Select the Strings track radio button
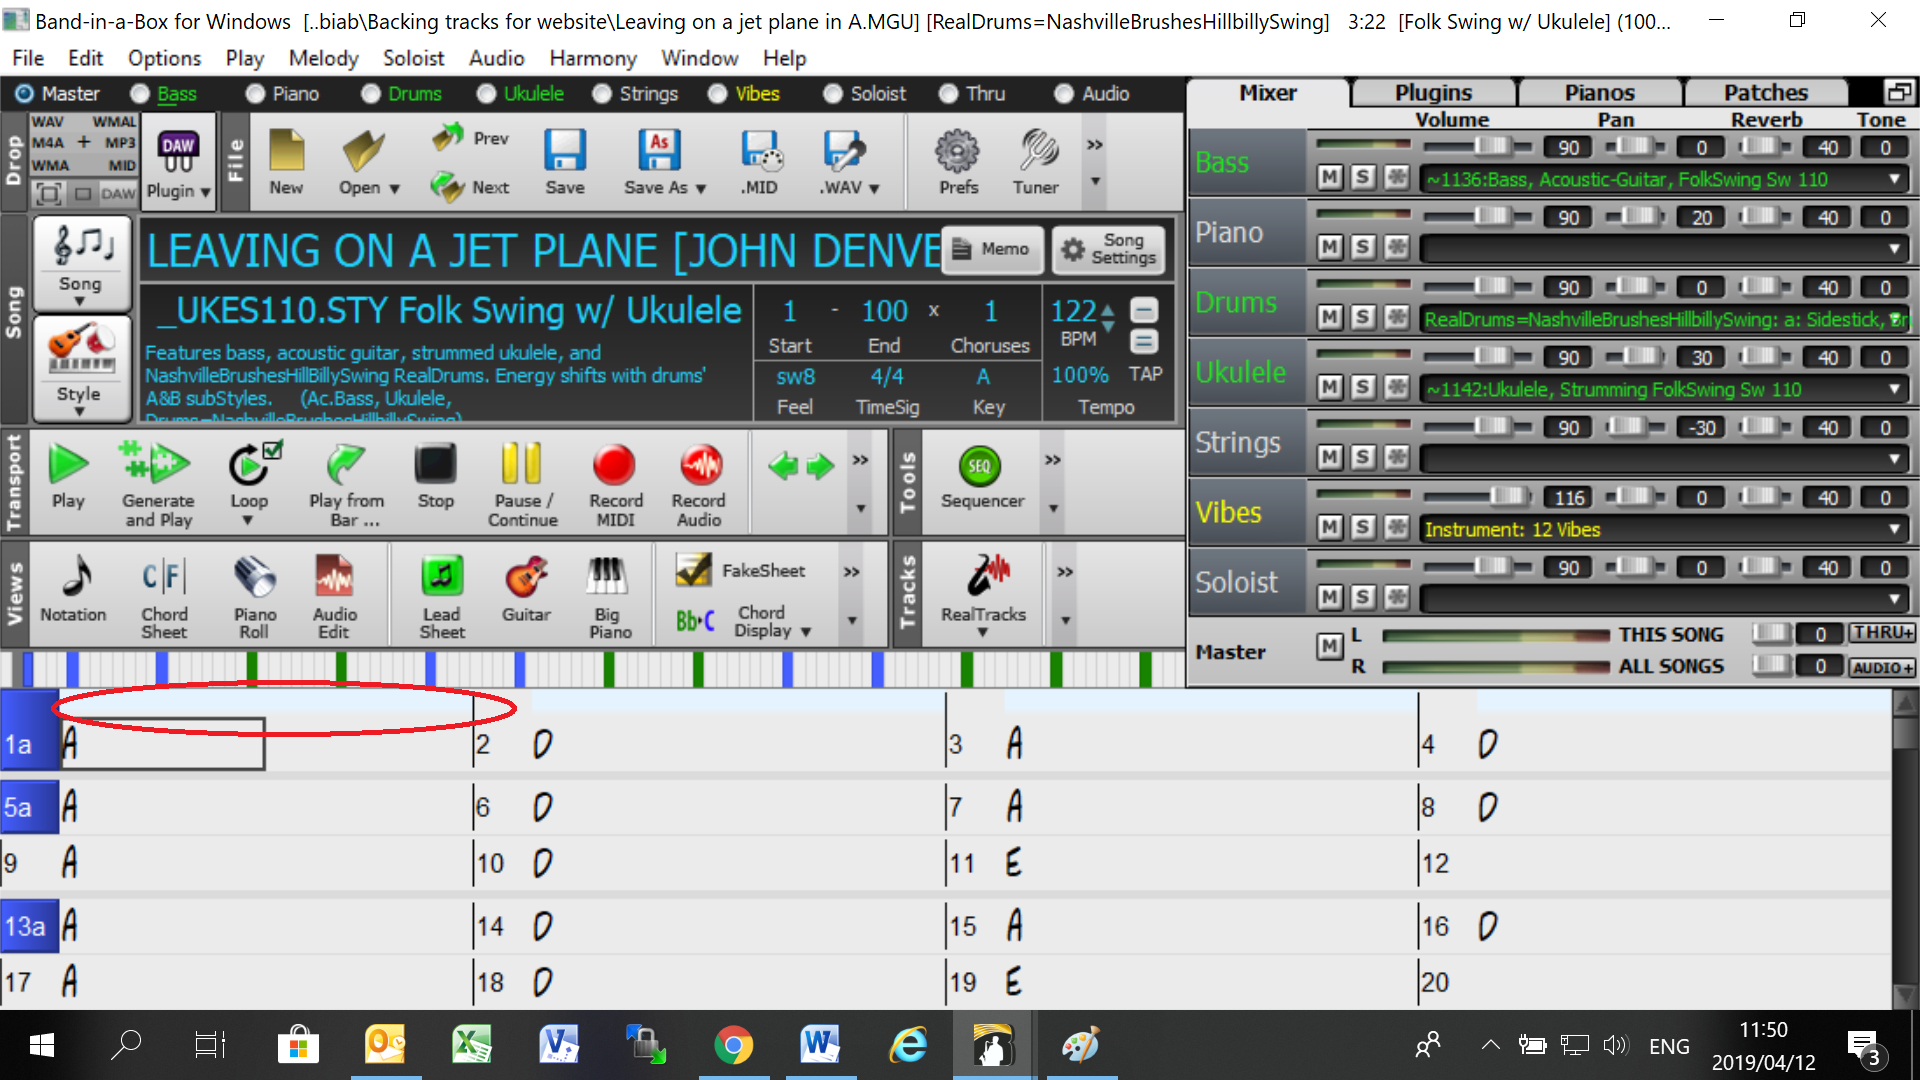Screen dimensions: 1920x1080 pyautogui.click(x=602, y=93)
